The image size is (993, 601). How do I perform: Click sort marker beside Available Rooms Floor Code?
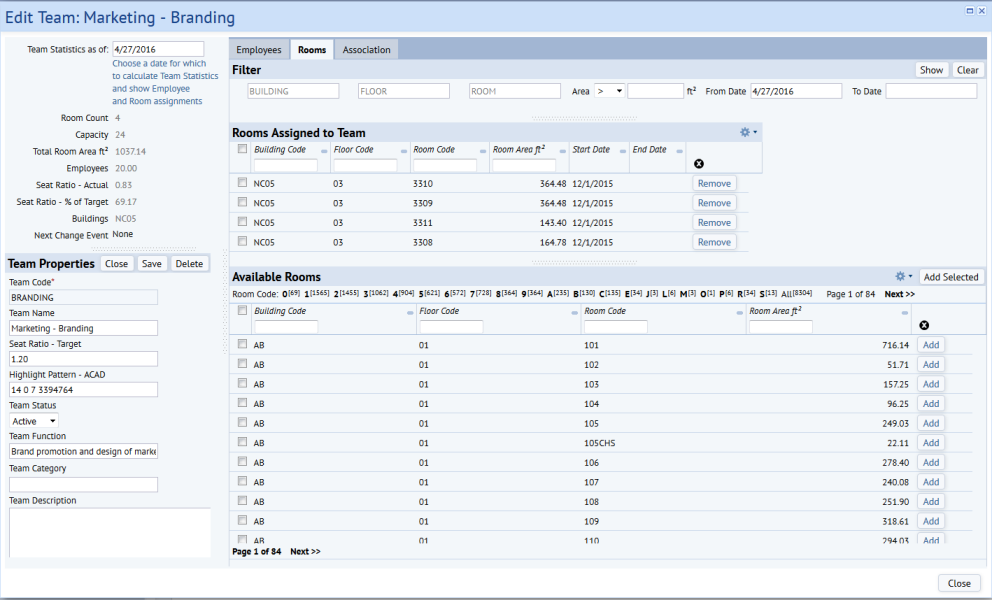tap(574, 313)
